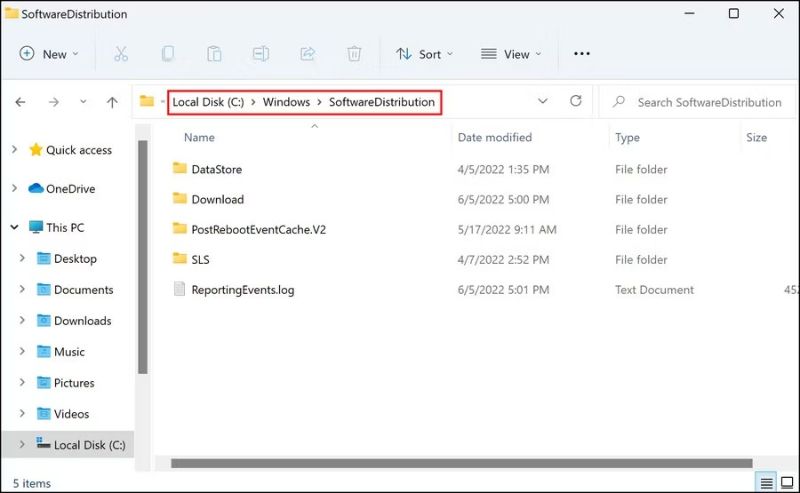Navigate back with the left arrow

[x=21, y=102]
